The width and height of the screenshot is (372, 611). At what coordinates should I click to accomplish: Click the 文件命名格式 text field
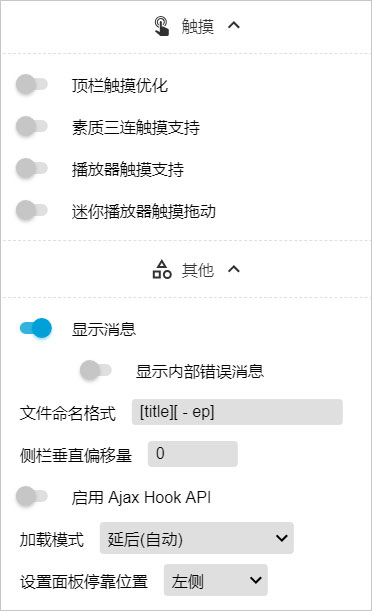[x=237, y=412]
